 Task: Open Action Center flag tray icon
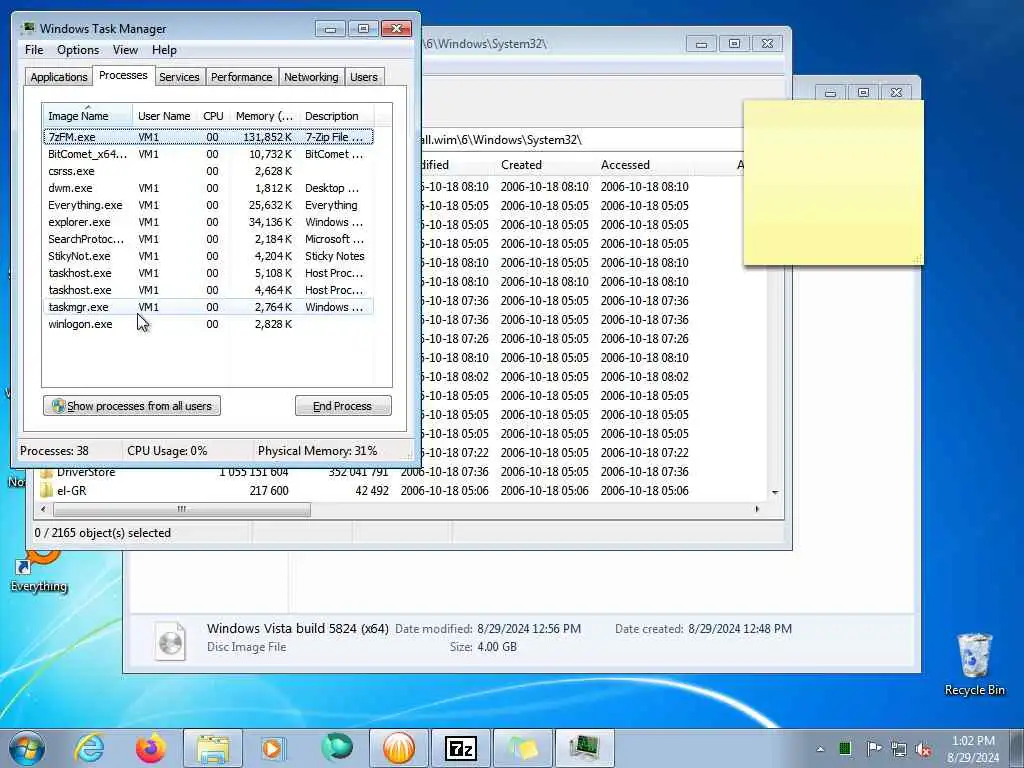[x=874, y=748]
